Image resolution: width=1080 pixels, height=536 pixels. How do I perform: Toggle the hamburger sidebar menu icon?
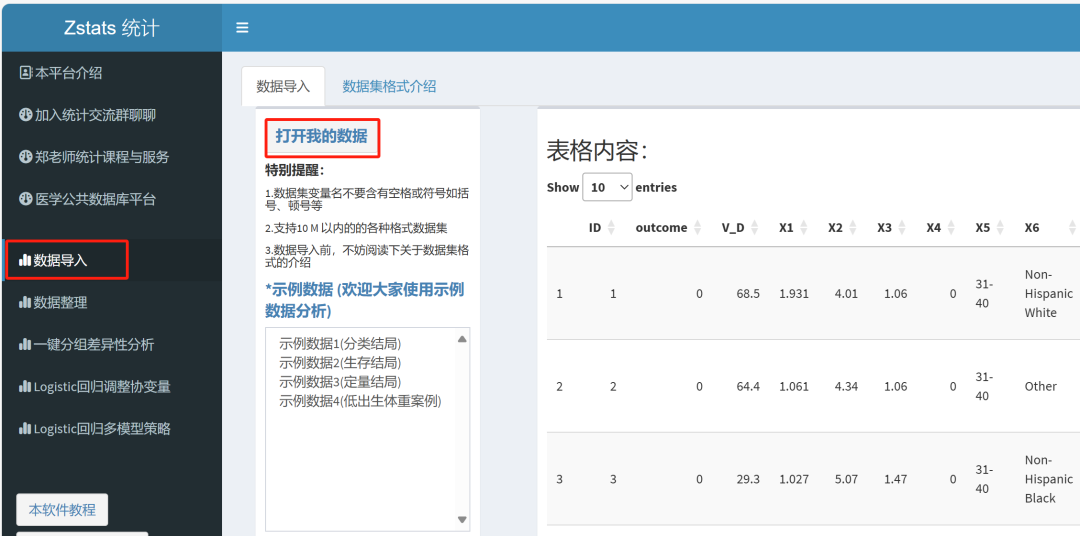pos(242,28)
